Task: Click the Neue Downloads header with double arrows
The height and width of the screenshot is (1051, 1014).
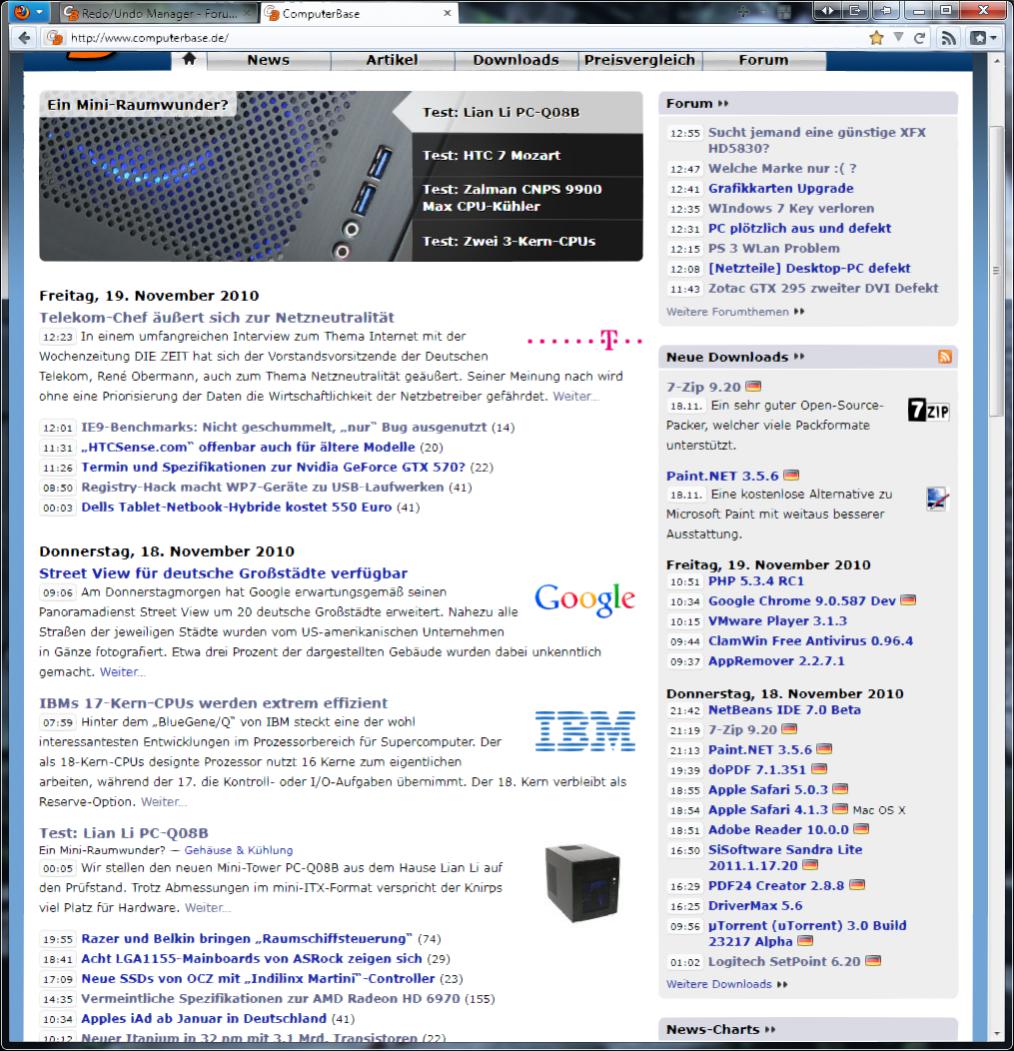Action: click(x=735, y=357)
